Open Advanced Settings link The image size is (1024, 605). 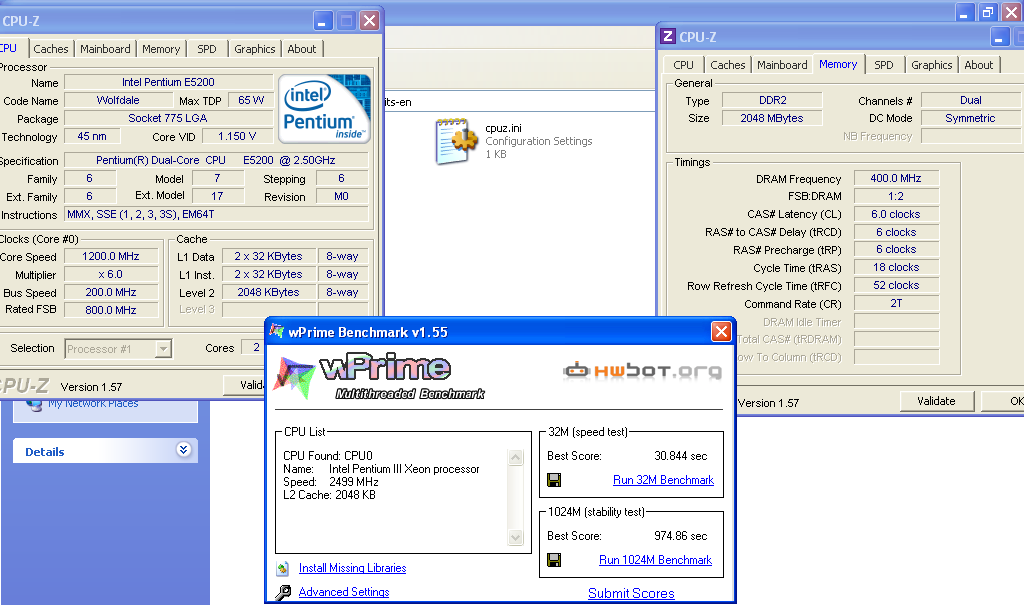coord(344,592)
